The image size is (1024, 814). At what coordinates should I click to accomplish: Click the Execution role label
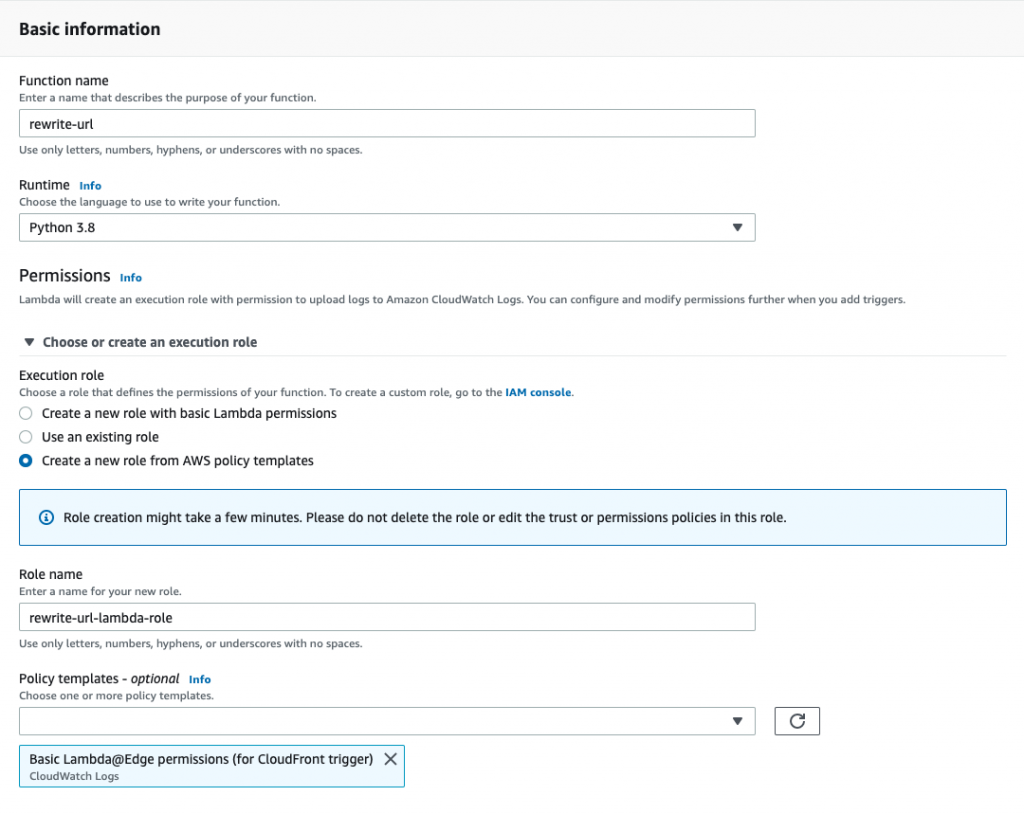pos(62,375)
